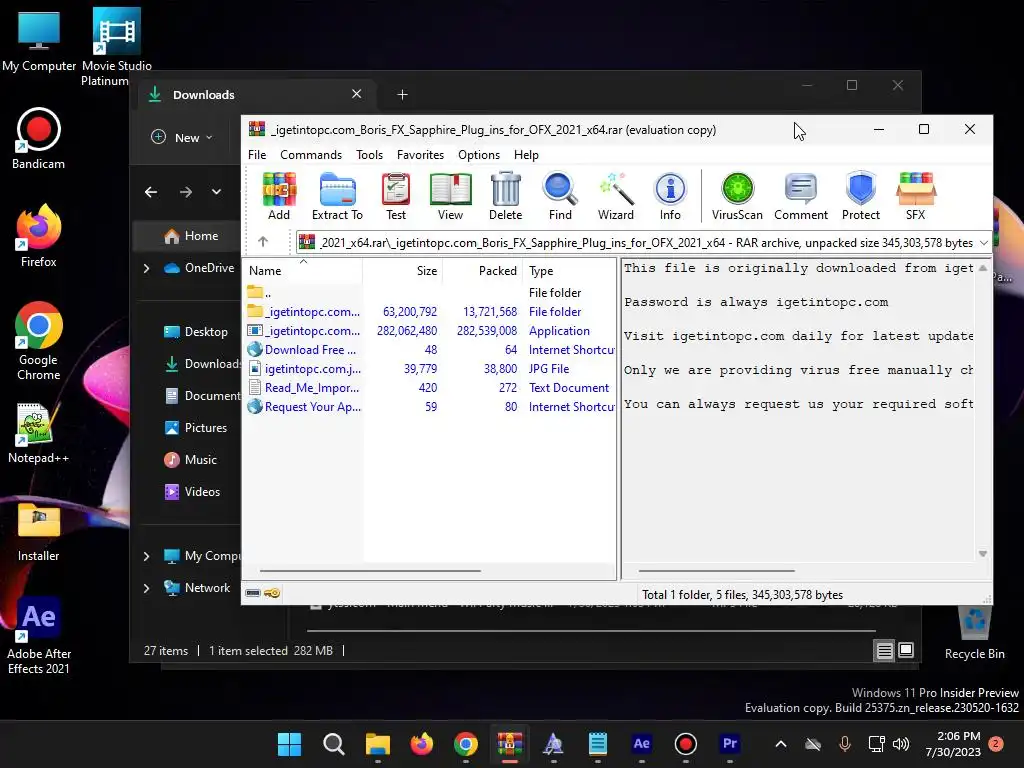Open Bandicam desktop shortcut
Screen dimensions: 1024x768
point(39,139)
